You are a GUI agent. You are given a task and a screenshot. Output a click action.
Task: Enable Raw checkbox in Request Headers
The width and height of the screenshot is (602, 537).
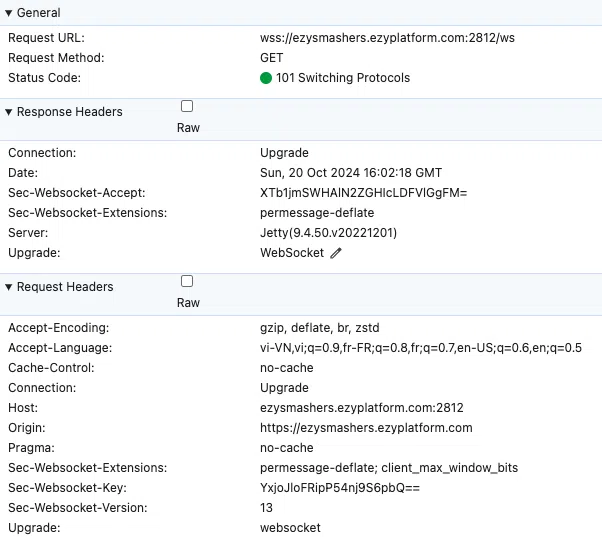[x=187, y=281]
